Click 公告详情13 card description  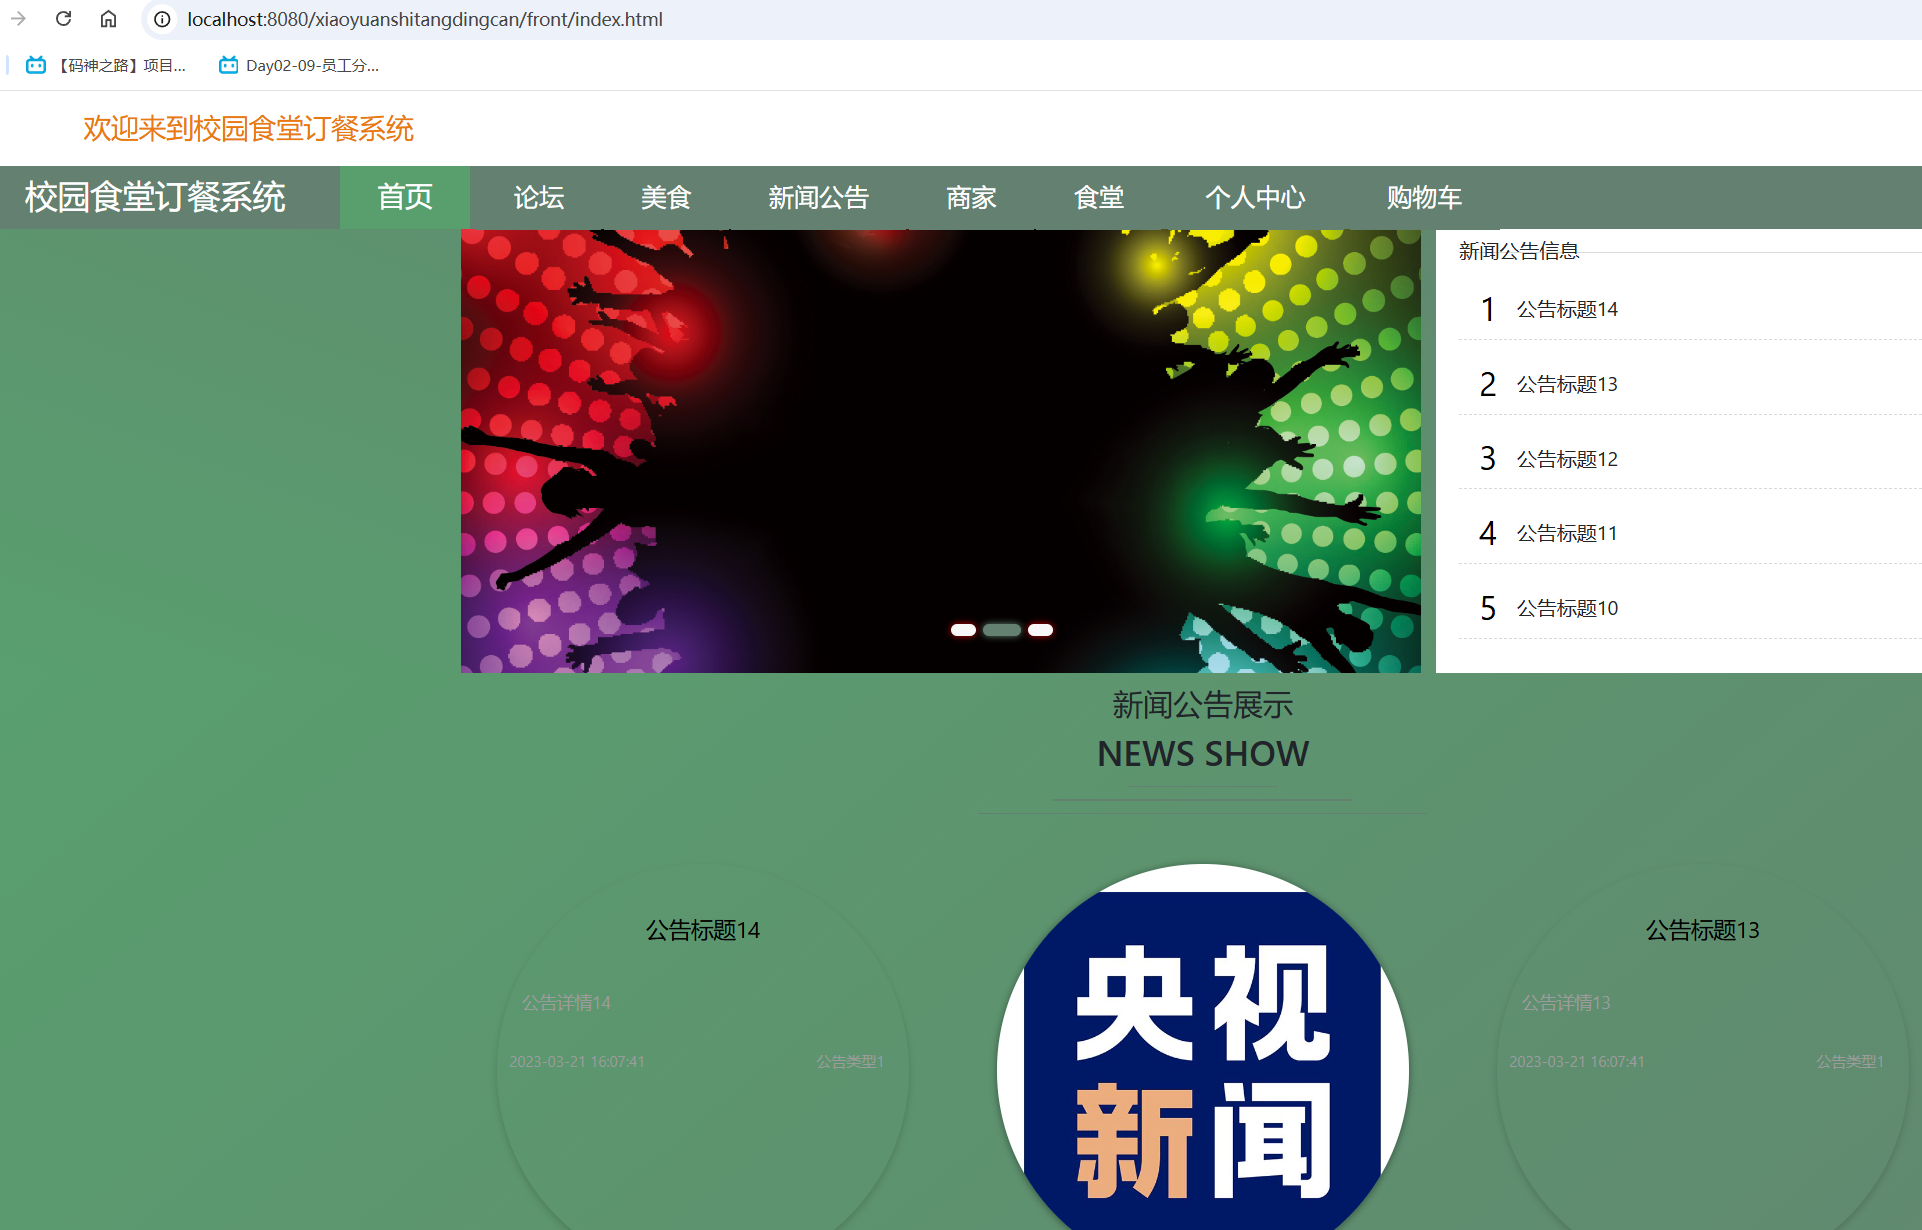pyautogui.click(x=1566, y=1003)
